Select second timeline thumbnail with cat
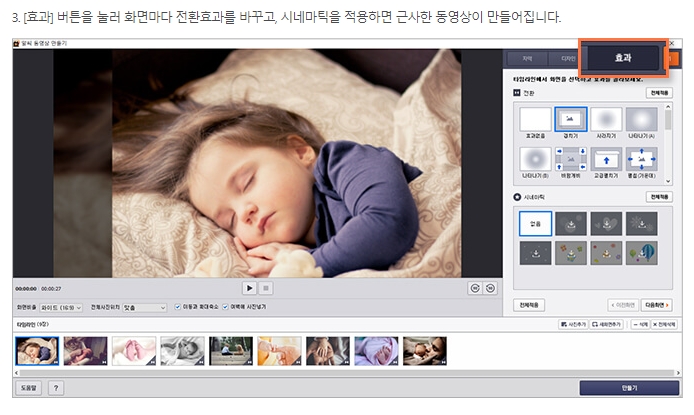 [85, 351]
